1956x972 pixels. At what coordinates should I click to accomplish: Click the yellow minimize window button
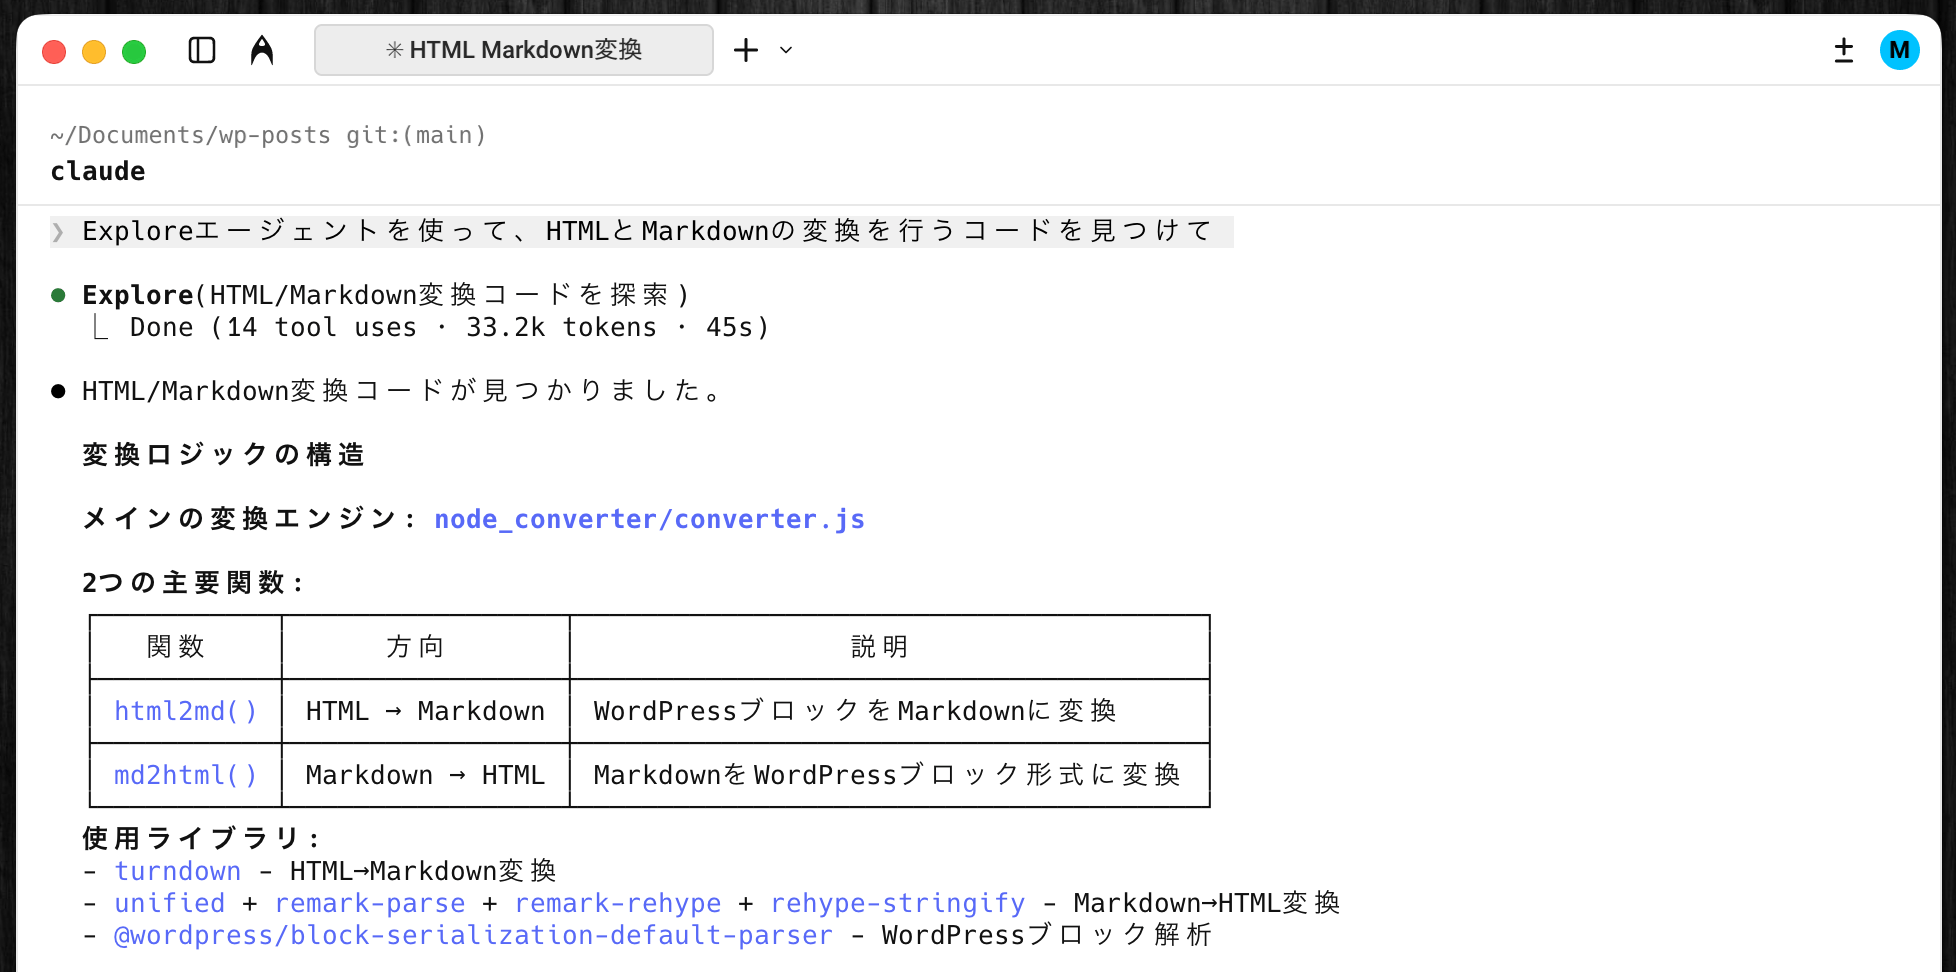pos(94,52)
